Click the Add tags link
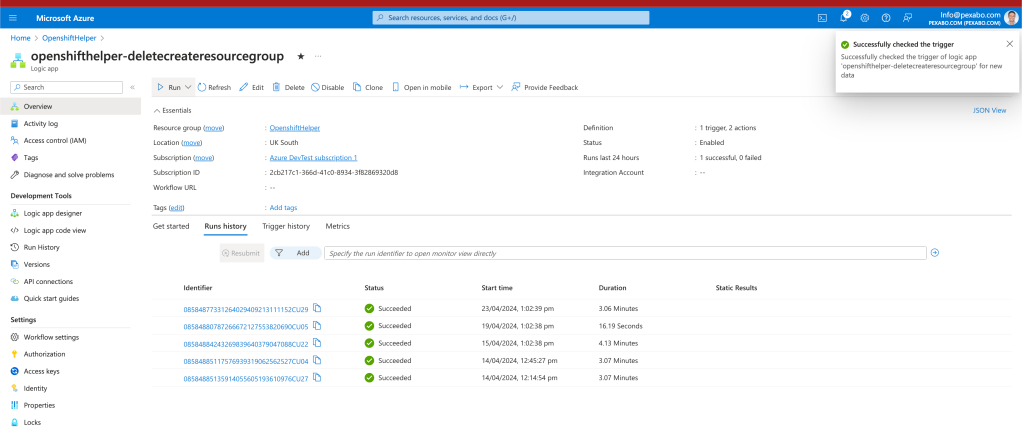The width and height of the screenshot is (1022, 439). (284, 208)
